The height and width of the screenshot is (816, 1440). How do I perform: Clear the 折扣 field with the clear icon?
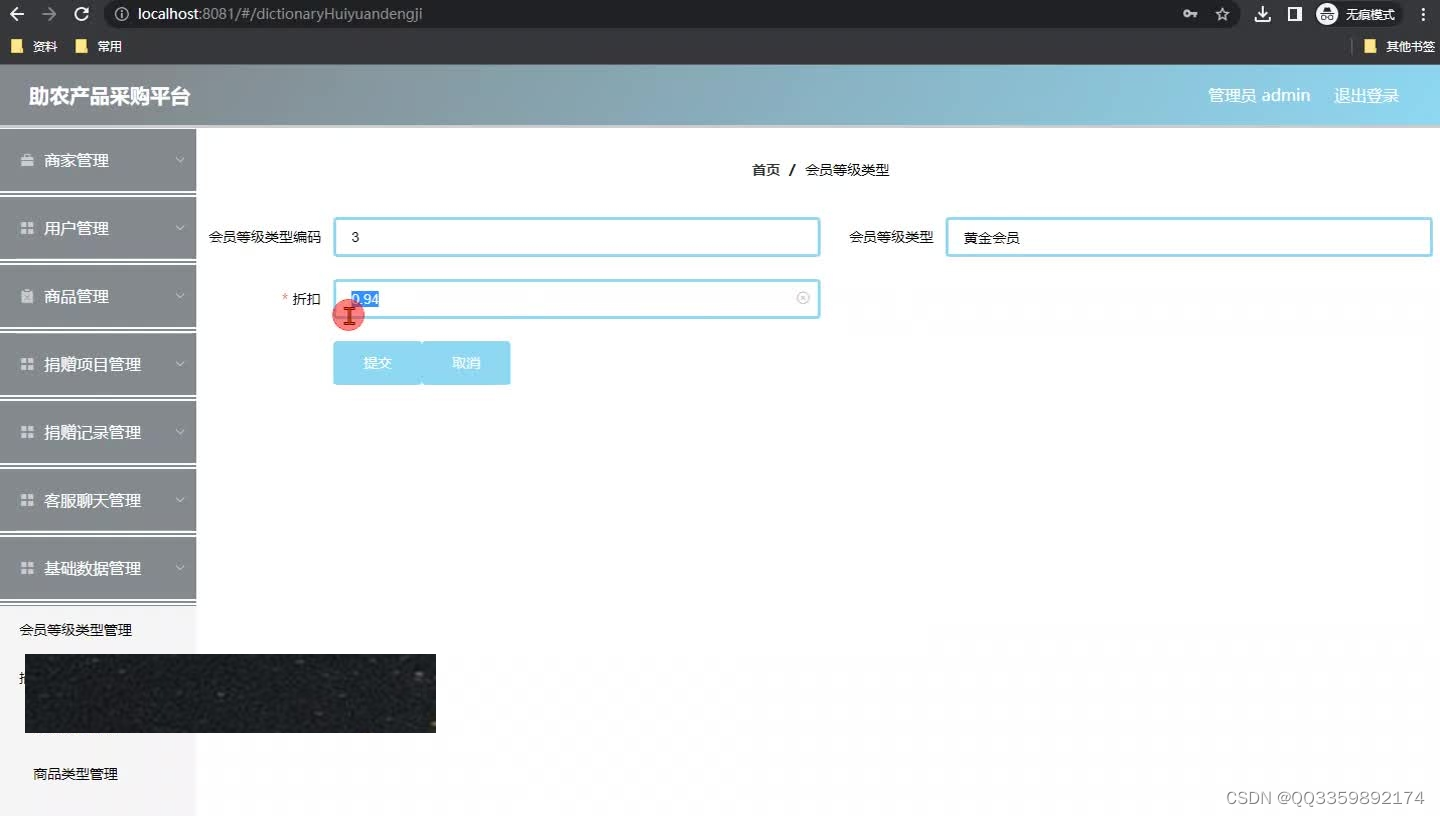[803, 298]
